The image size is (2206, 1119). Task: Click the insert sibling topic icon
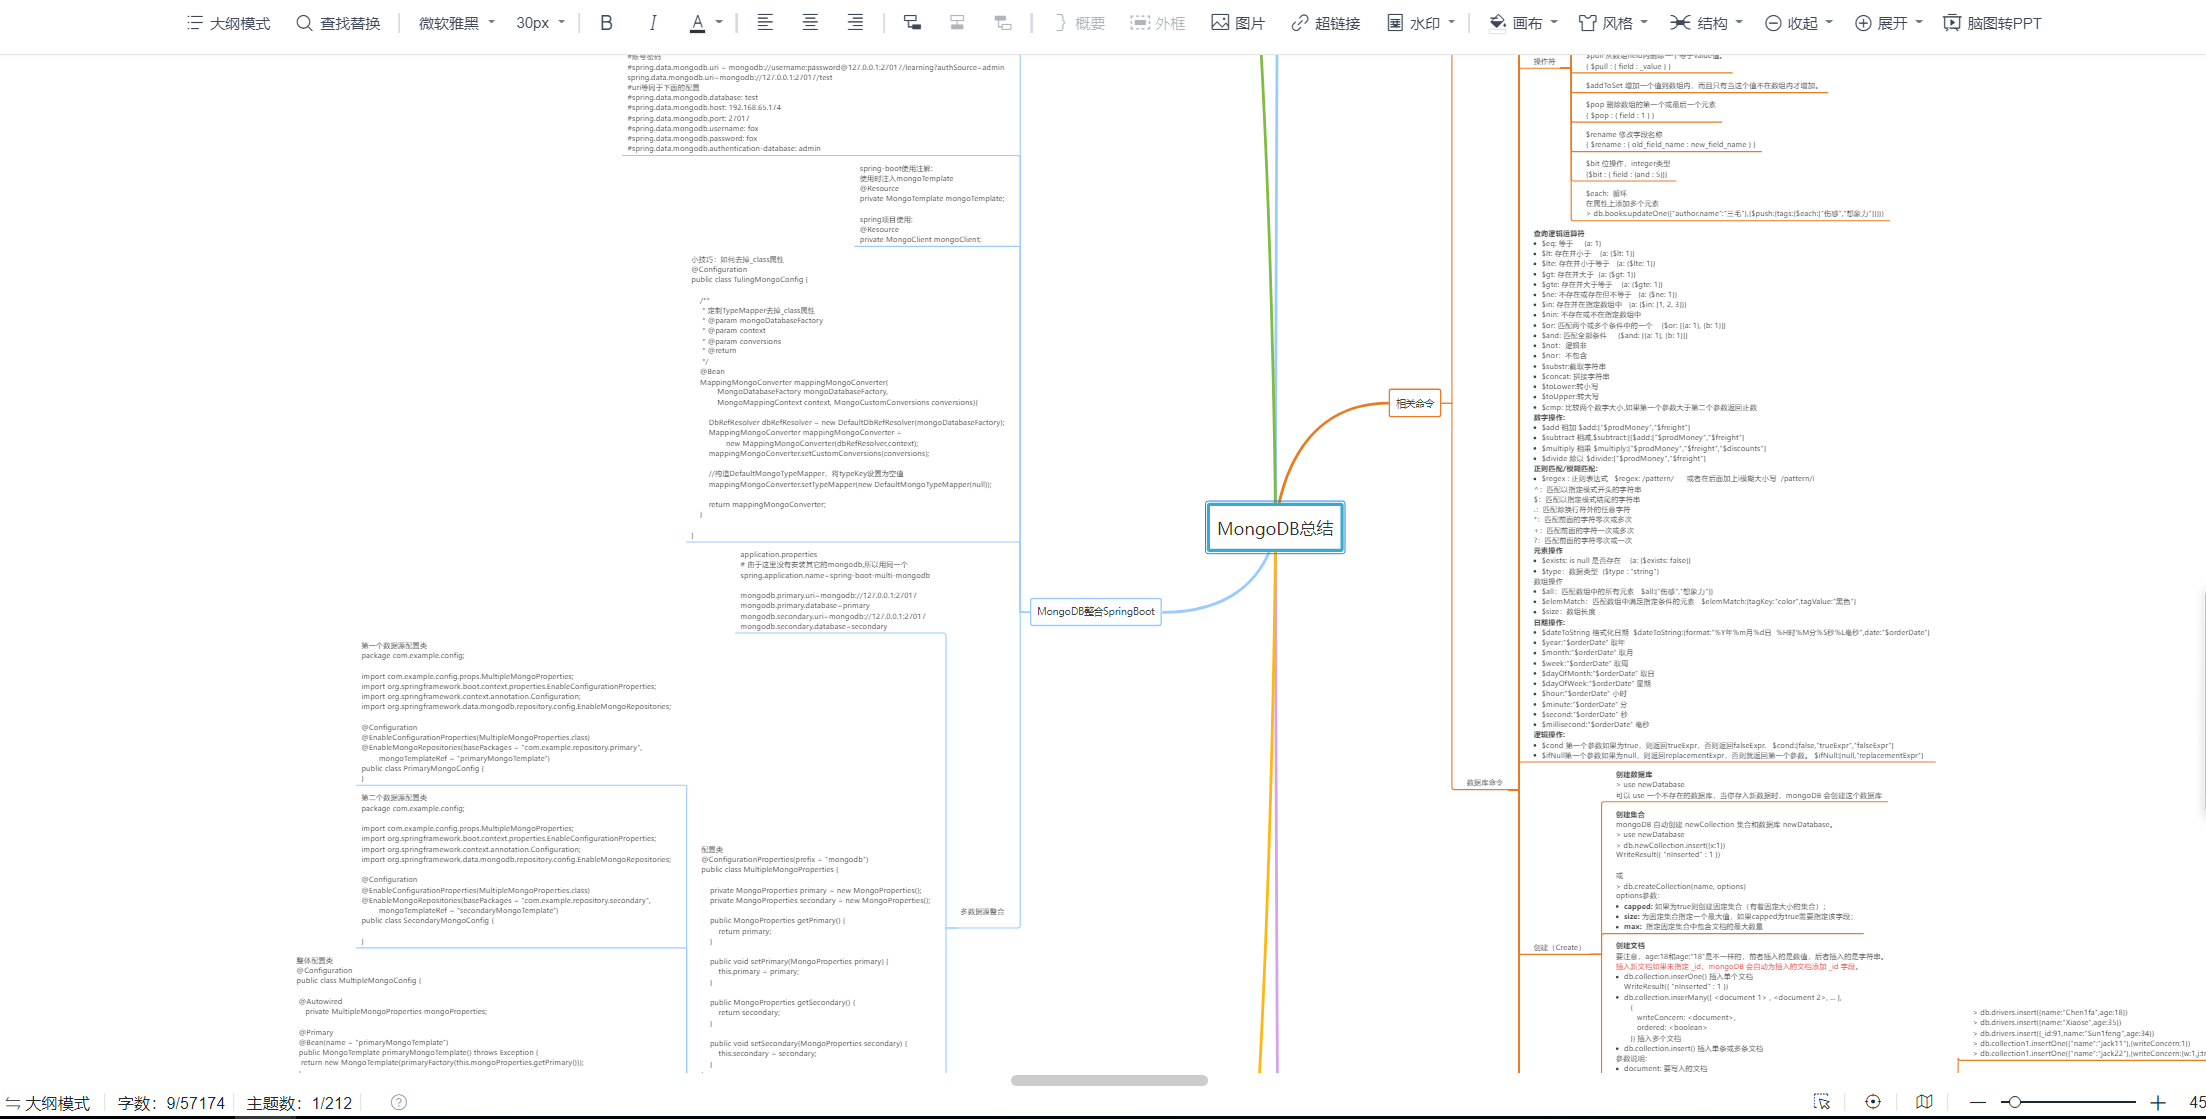pyautogui.click(x=957, y=23)
